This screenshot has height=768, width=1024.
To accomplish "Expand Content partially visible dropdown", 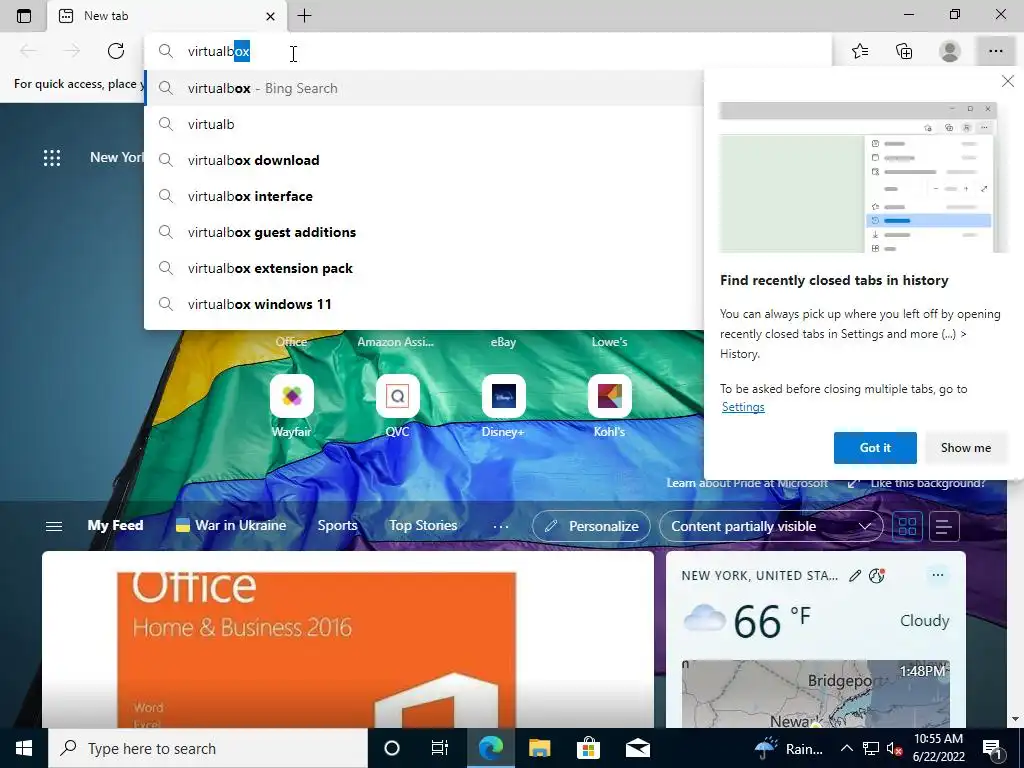I will [x=771, y=526].
